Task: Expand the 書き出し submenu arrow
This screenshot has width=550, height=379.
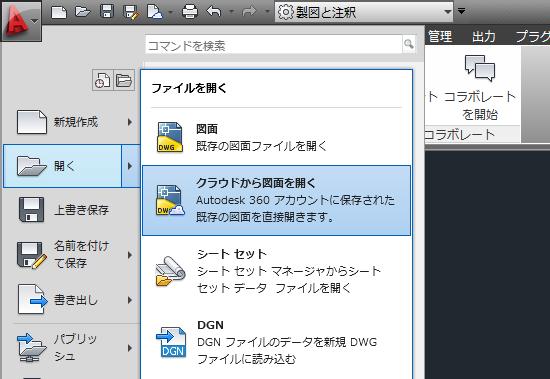Action: 130,300
